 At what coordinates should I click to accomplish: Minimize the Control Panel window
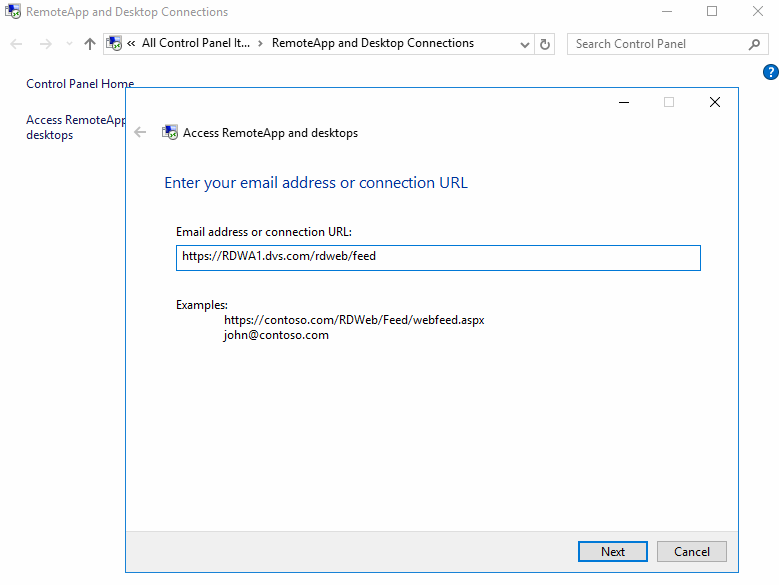tap(667, 11)
